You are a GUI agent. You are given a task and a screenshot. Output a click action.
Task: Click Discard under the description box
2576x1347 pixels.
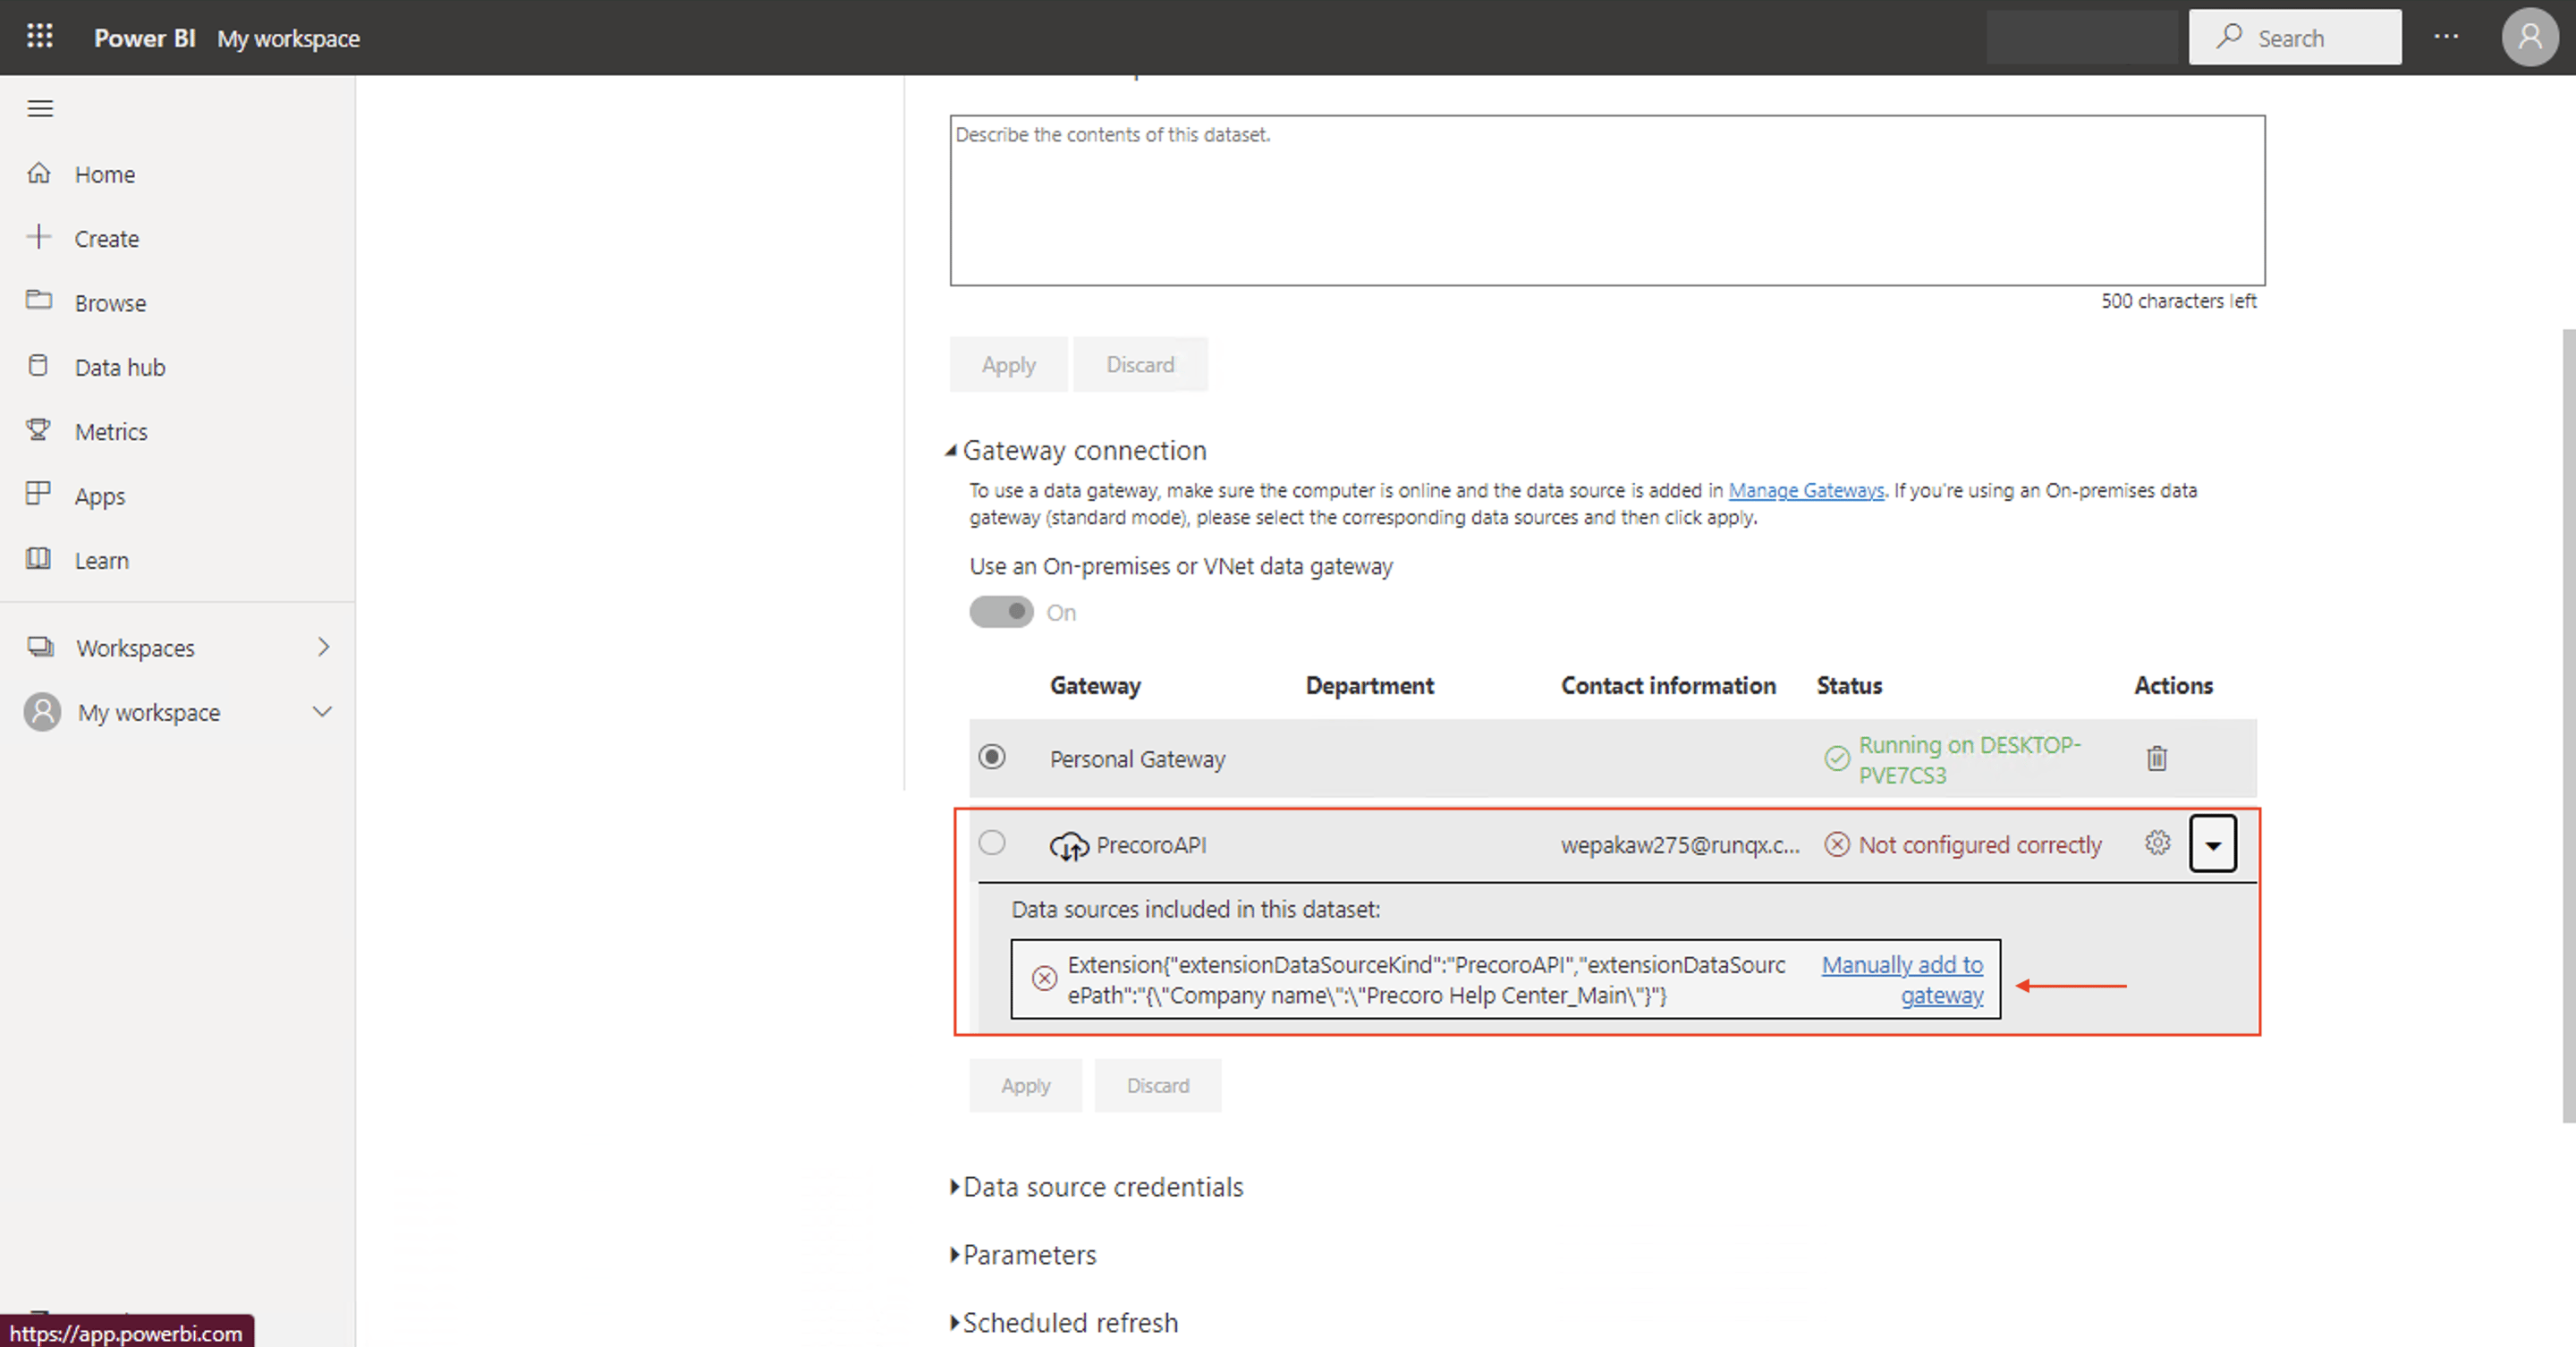coord(1140,365)
